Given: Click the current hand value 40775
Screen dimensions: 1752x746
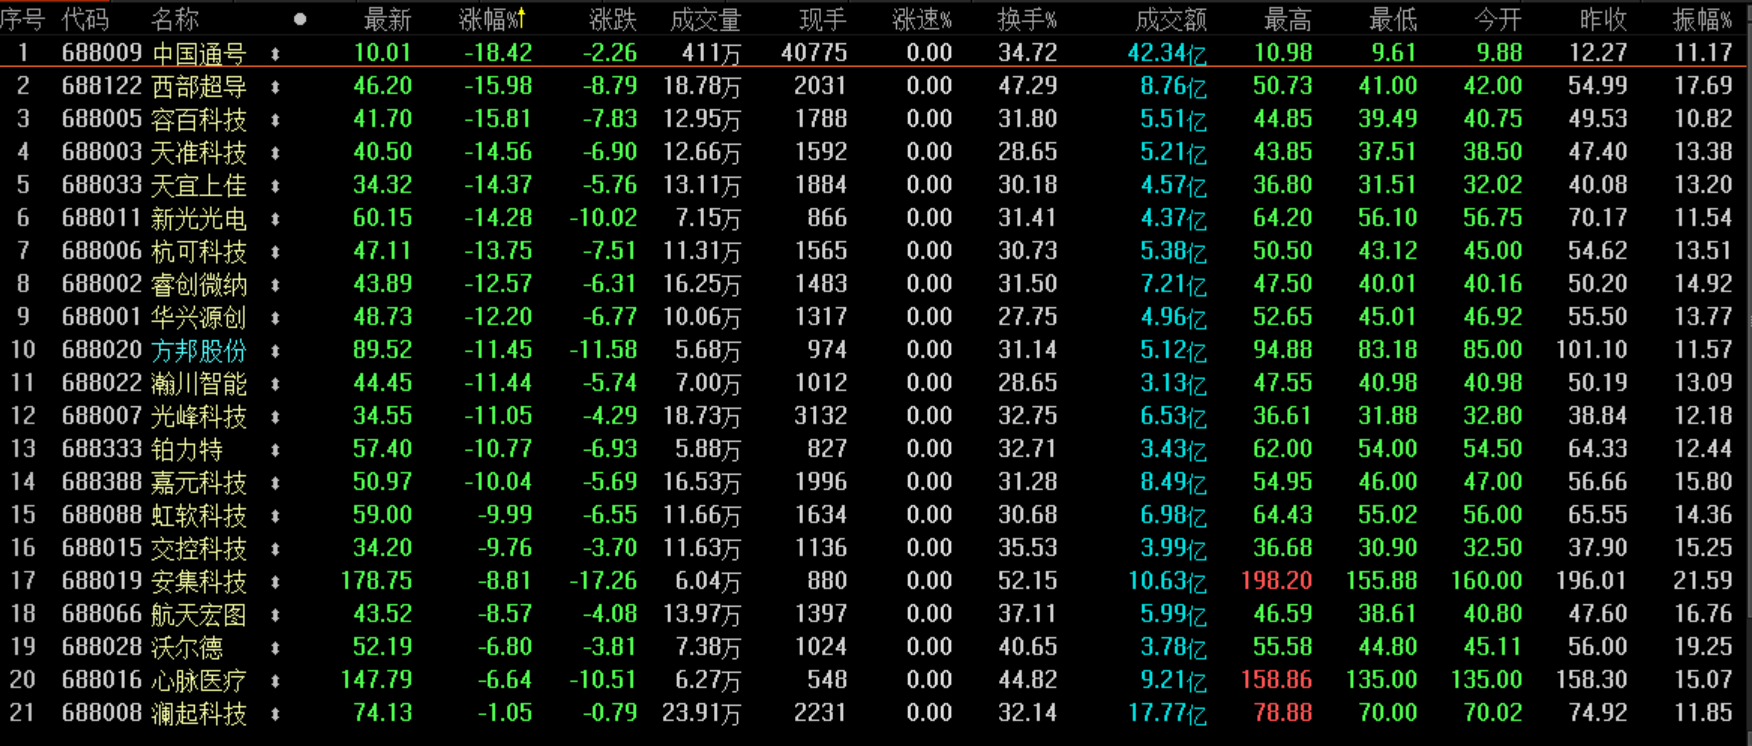Looking at the screenshot, I should point(814,53).
